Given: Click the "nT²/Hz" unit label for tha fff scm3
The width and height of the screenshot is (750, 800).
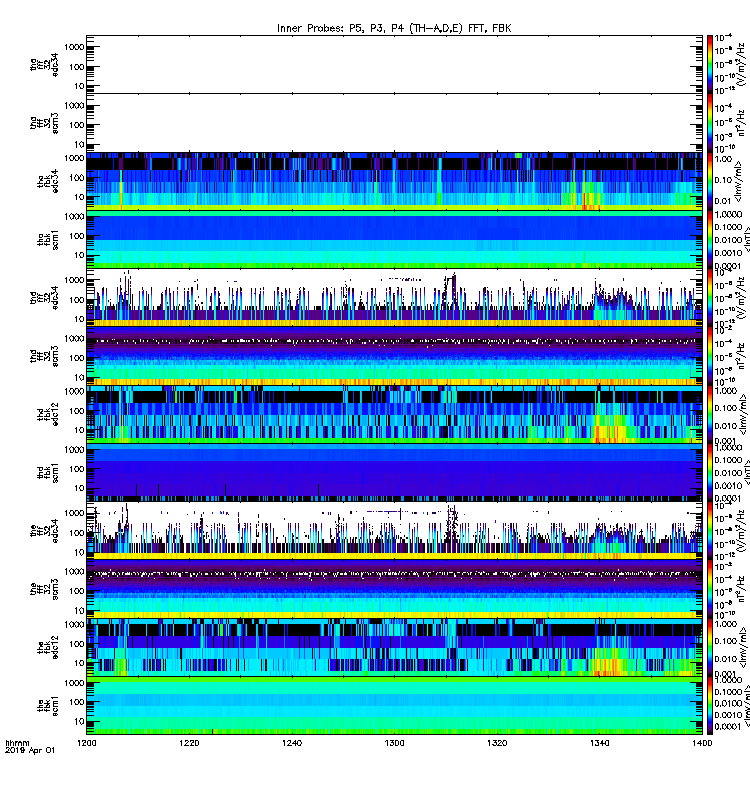Looking at the screenshot, I should 743,125.
